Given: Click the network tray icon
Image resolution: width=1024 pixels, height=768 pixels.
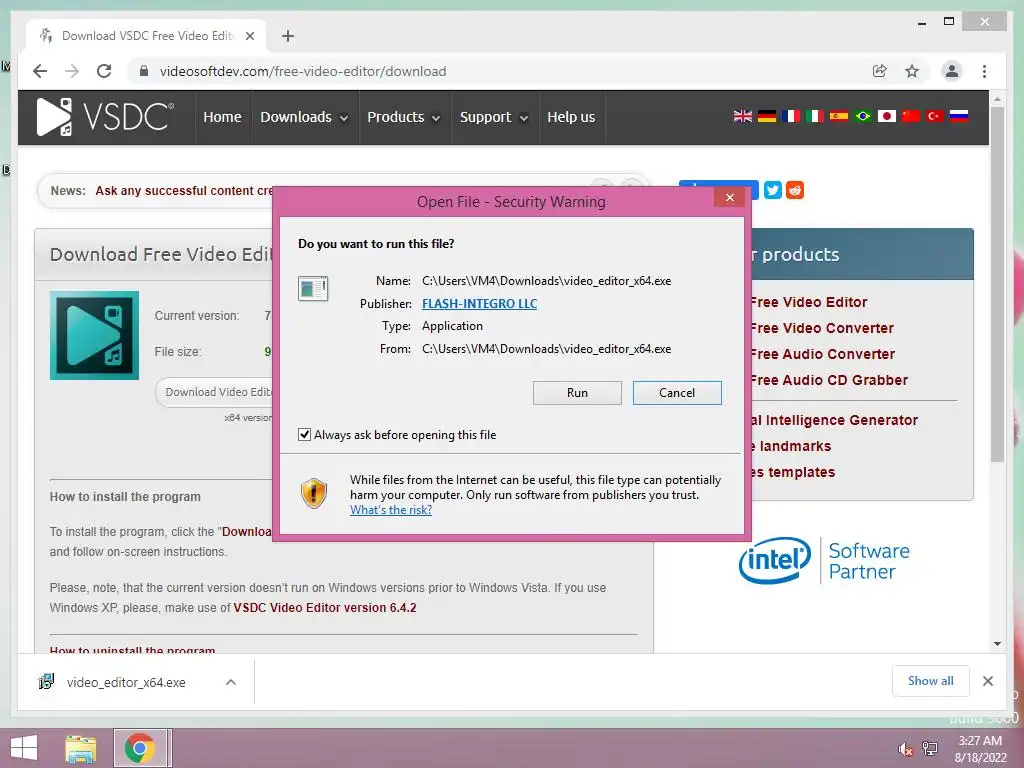Looking at the screenshot, I should coord(930,749).
